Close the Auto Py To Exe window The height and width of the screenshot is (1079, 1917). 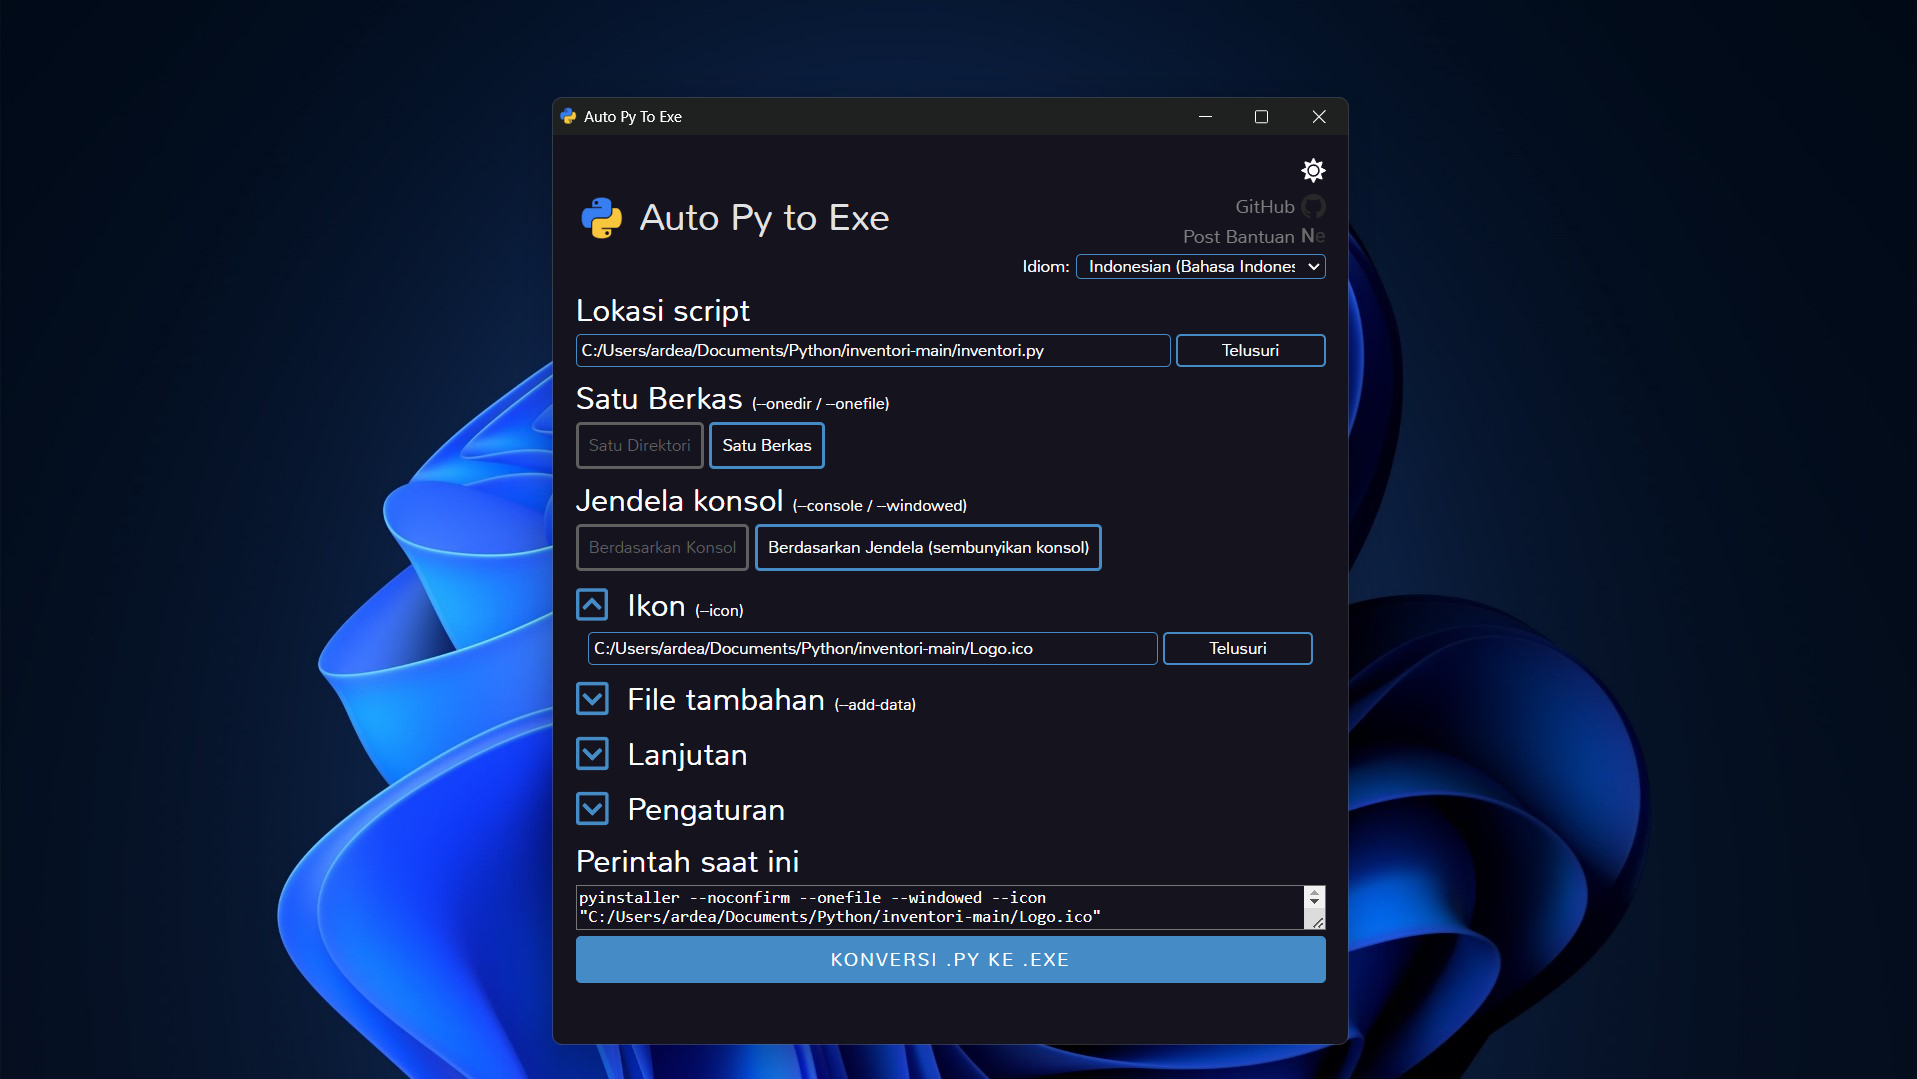pos(1319,117)
